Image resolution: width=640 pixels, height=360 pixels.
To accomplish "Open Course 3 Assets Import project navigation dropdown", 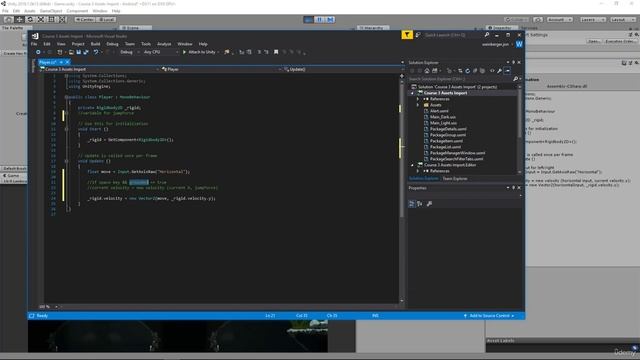I will 99,69.
